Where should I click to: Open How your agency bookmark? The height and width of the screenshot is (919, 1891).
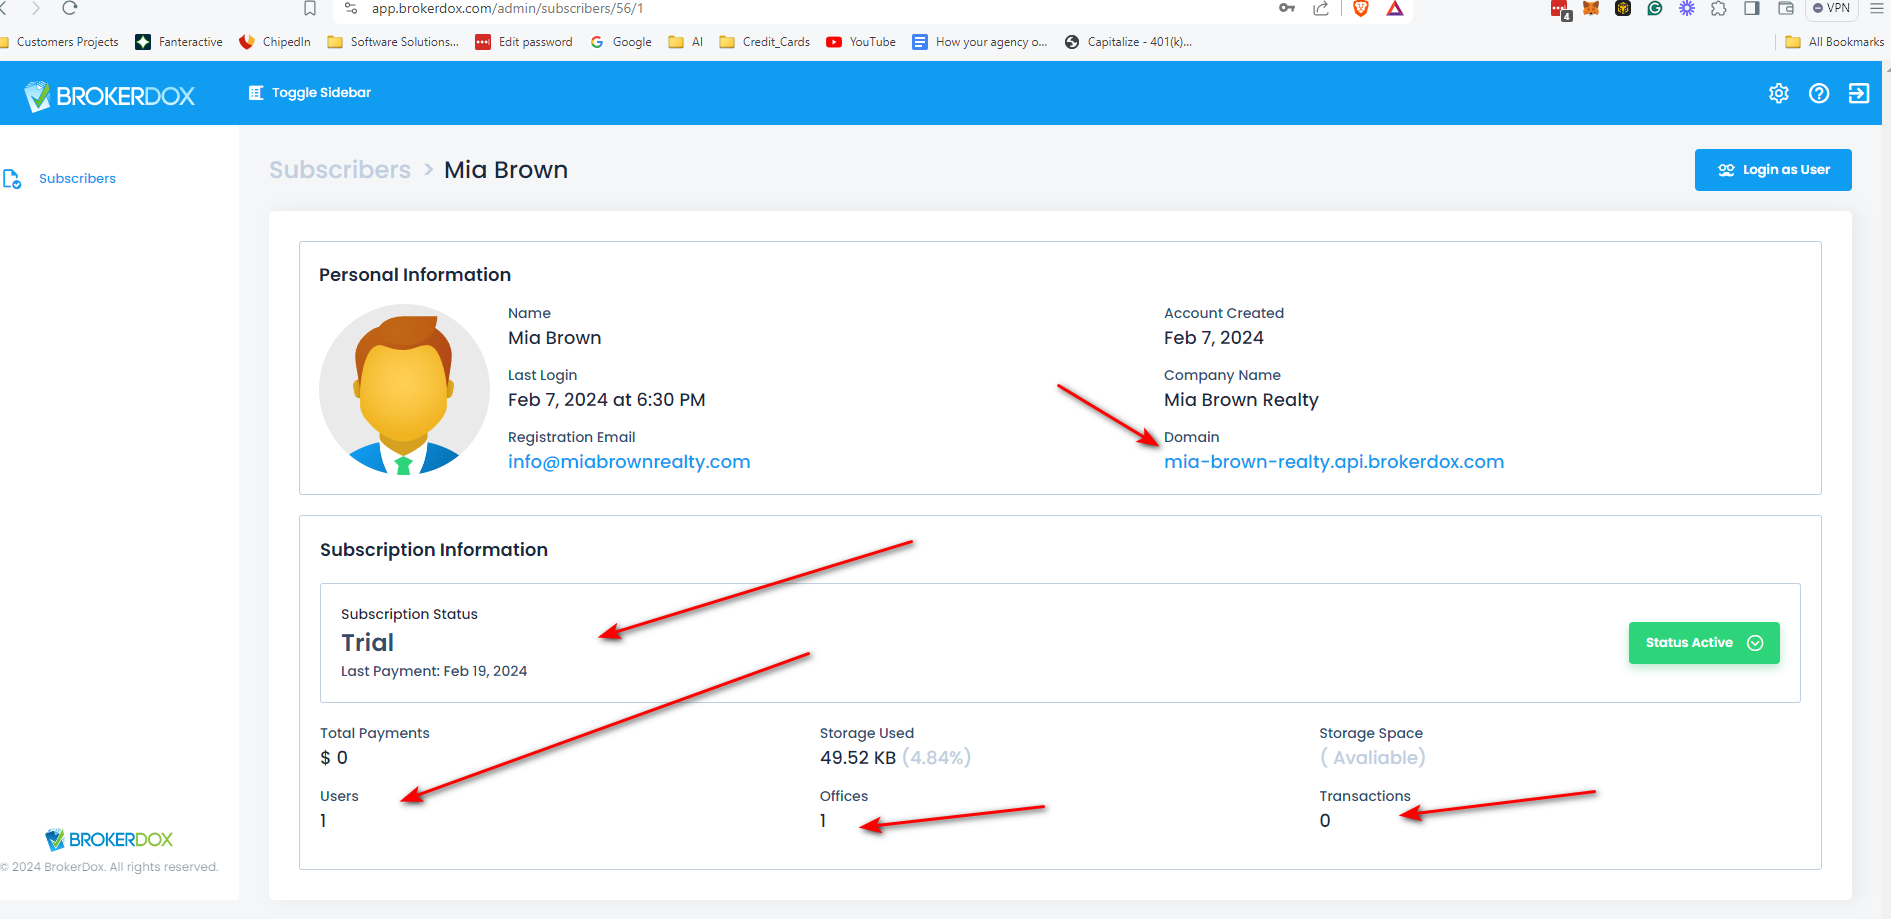[980, 42]
